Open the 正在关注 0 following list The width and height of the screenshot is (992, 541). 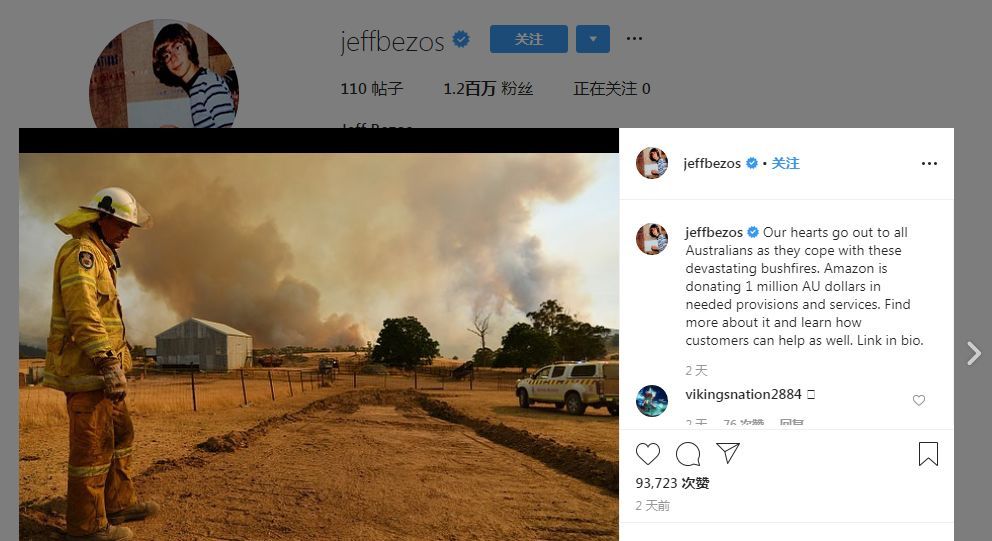coord(611,89)
